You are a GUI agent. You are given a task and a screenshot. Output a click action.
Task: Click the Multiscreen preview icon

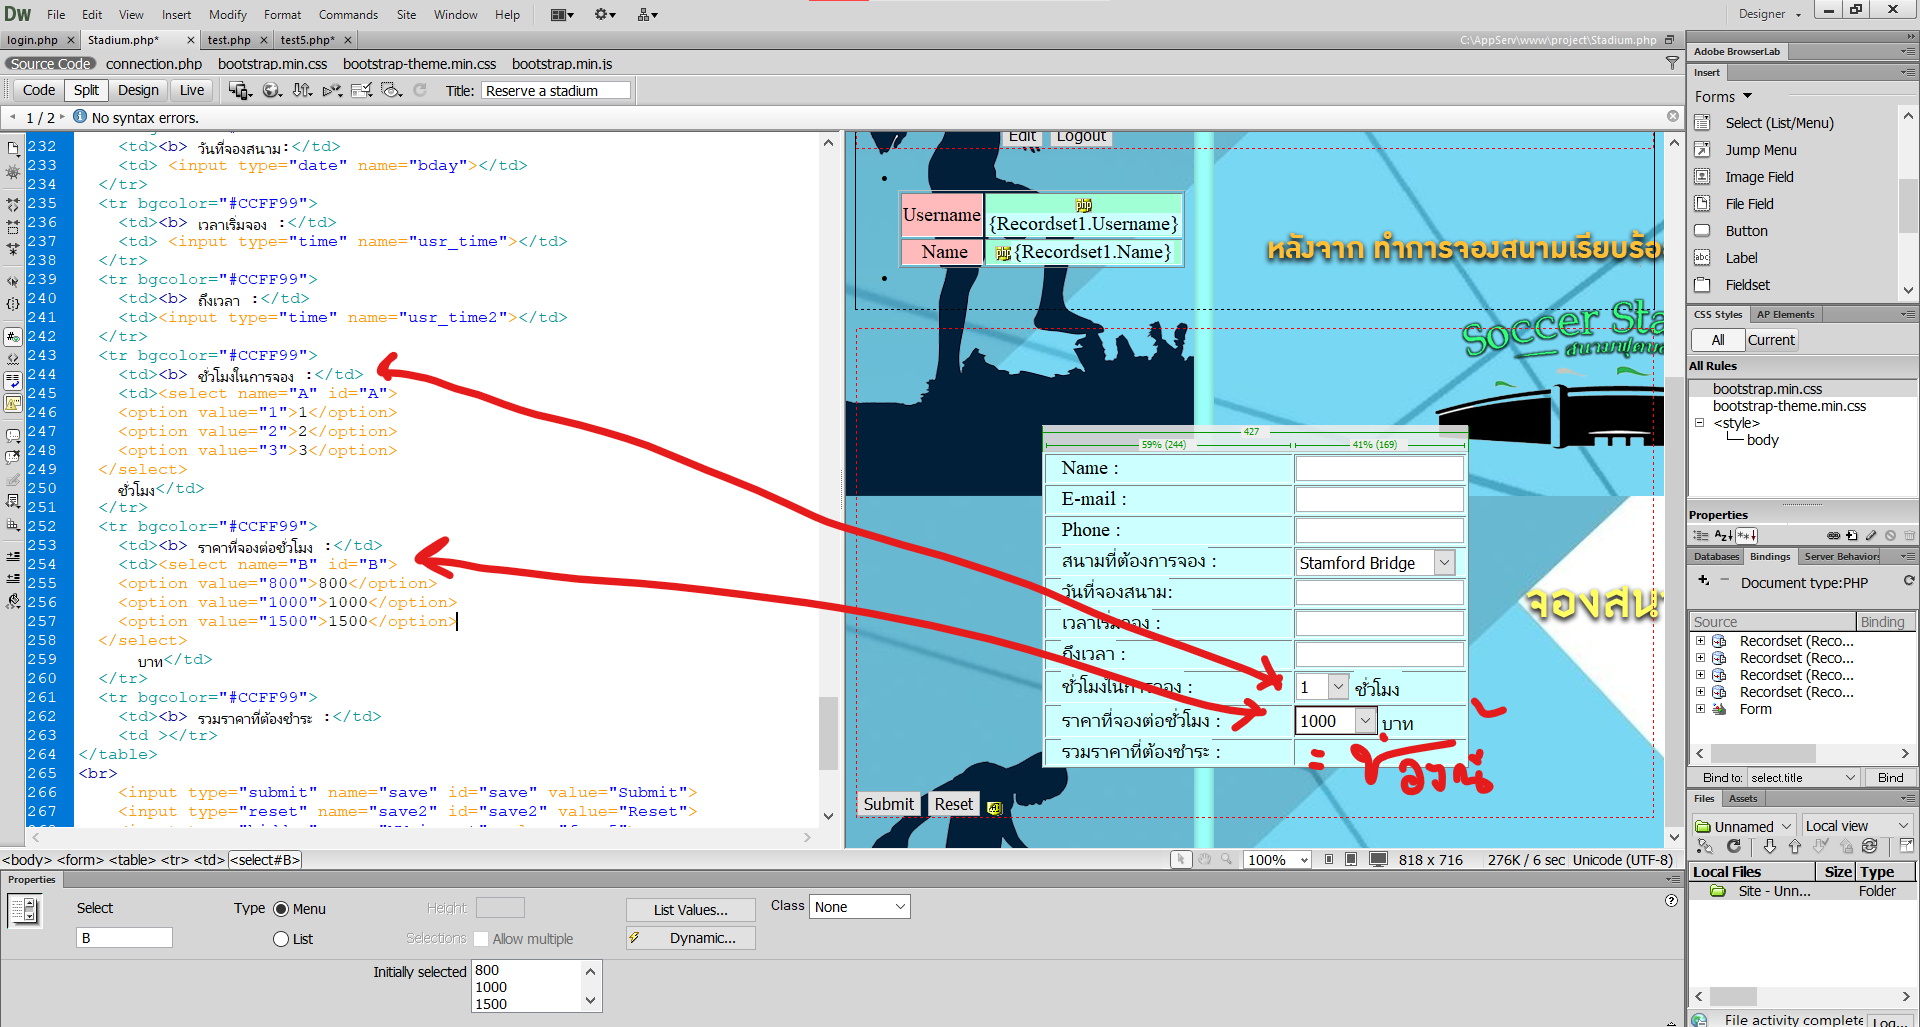(239, 91)
